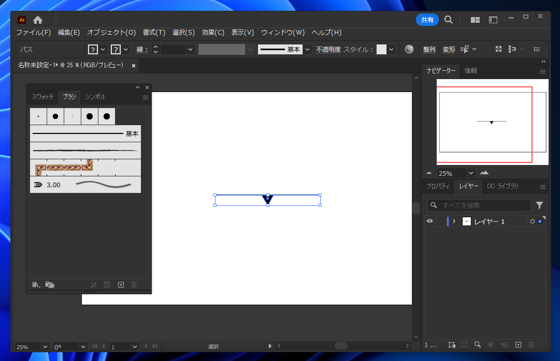Click the レイヤー 1 target circle
The image size is (560, 361).
coord(532,222)
